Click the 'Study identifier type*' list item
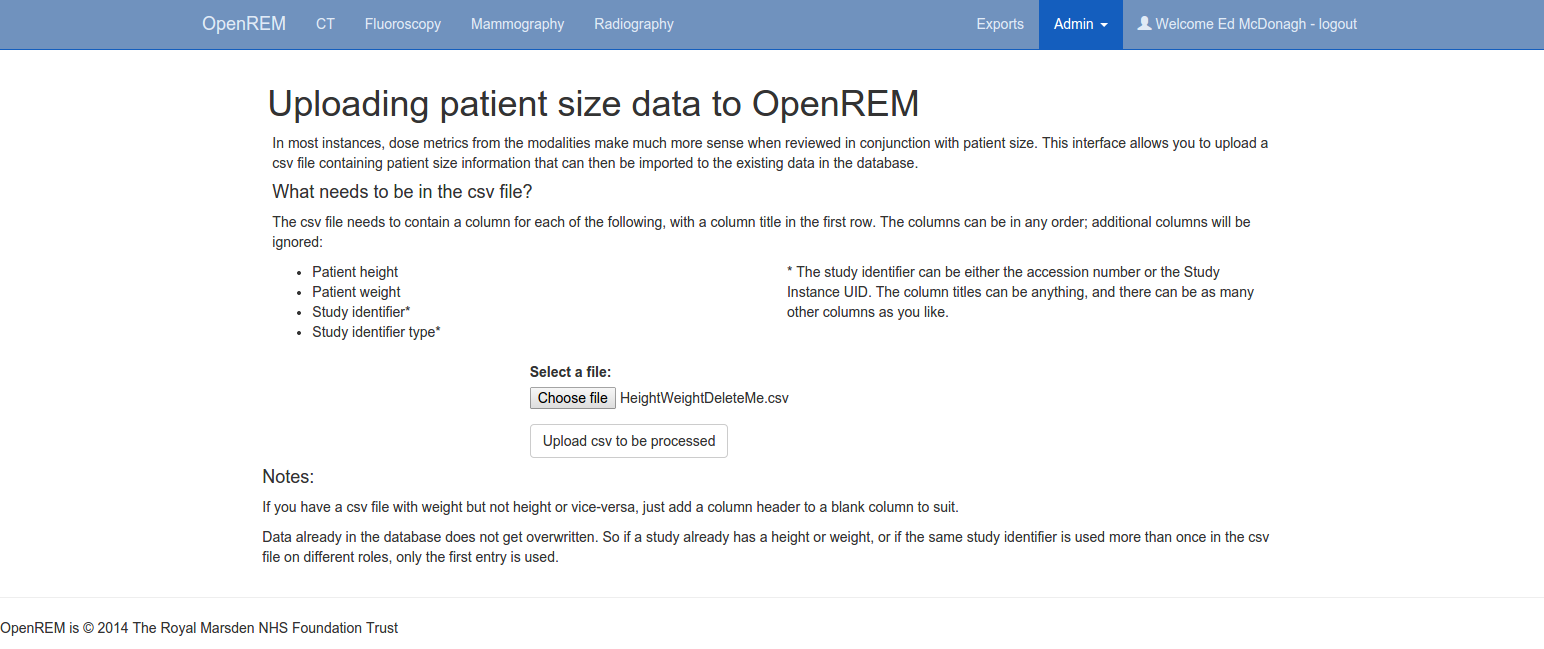Image resolution: width=1544 pixels, height=649 pixels. click(376, 332)
